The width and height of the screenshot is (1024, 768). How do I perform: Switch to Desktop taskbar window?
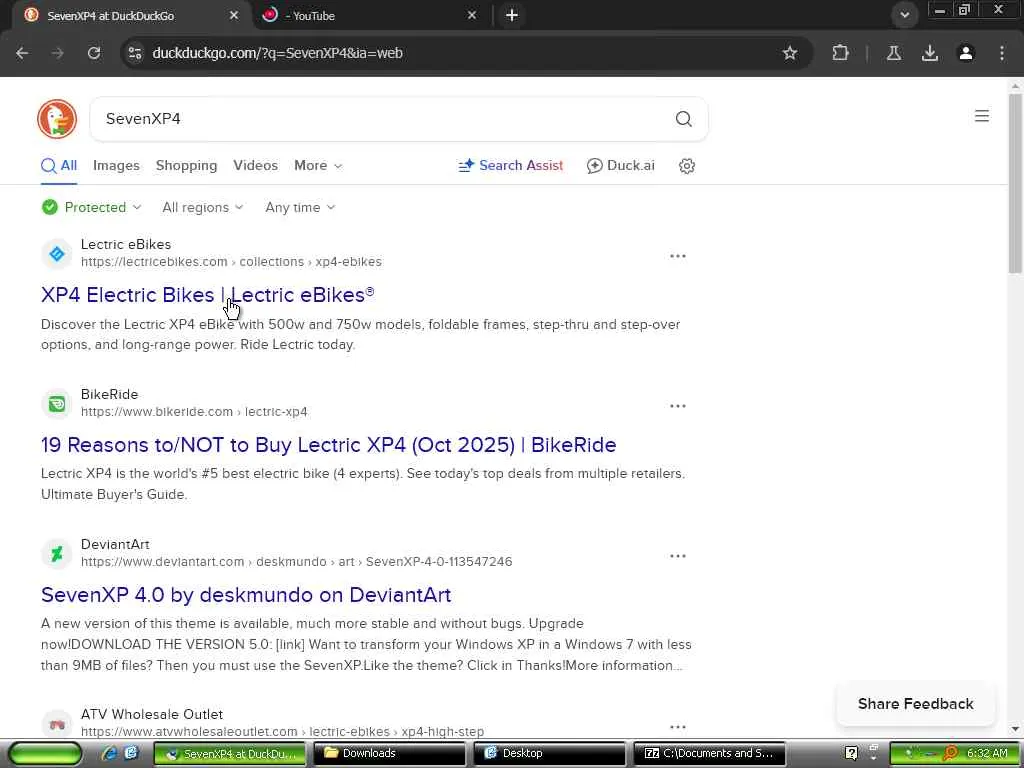549,754
